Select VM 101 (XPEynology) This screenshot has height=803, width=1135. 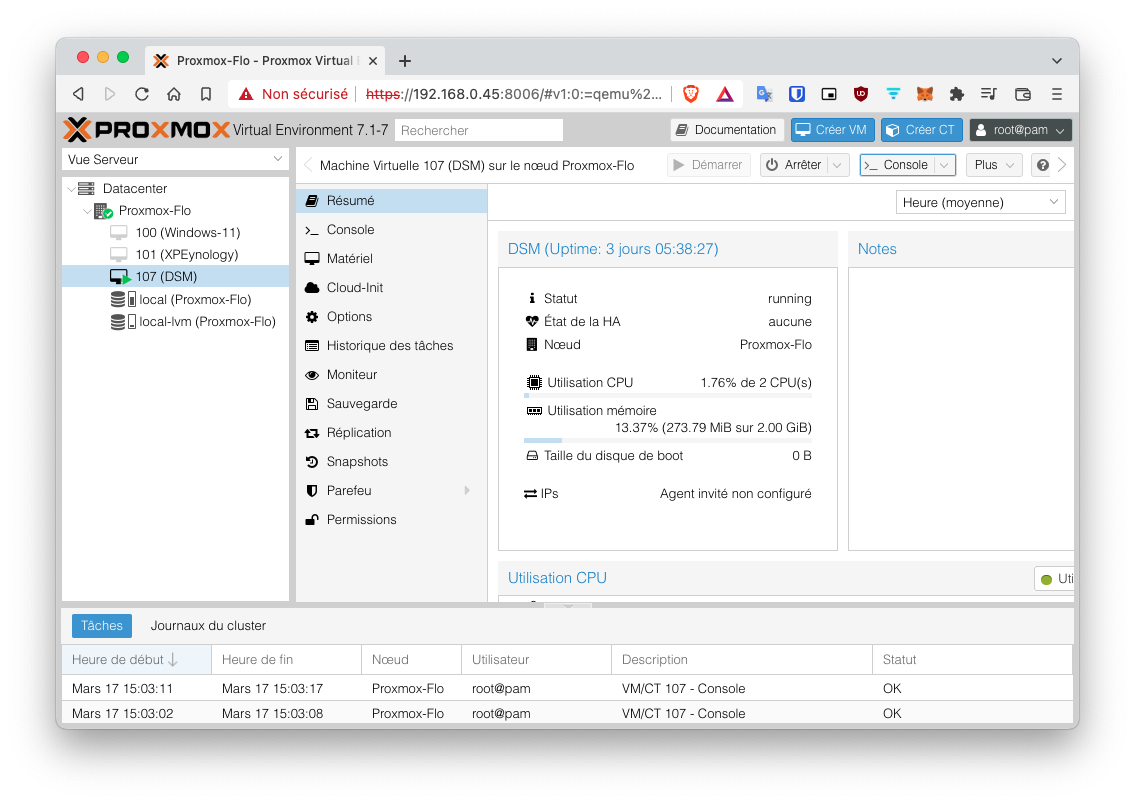(x=187, y=255)
